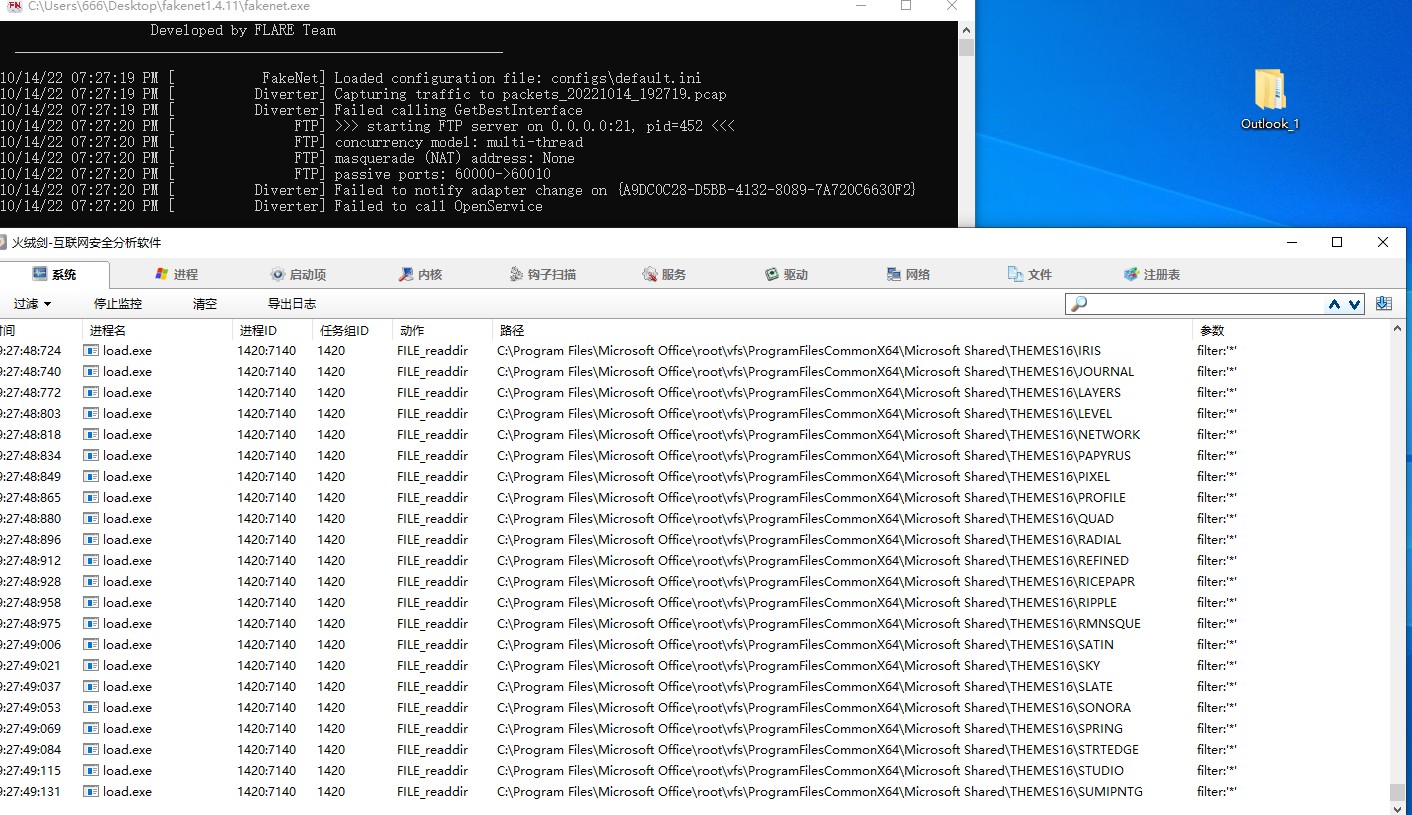Switch to the 启动项 (Startup) tab
1412x815 pixels.
[298, 275]
